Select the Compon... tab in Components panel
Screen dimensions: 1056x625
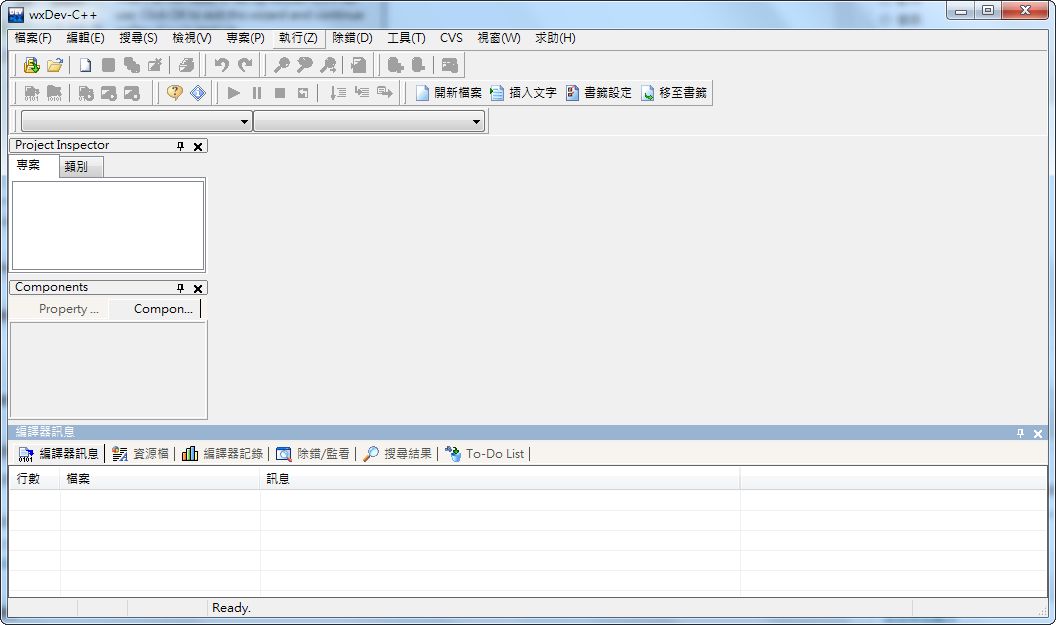(x=154, y=309)
